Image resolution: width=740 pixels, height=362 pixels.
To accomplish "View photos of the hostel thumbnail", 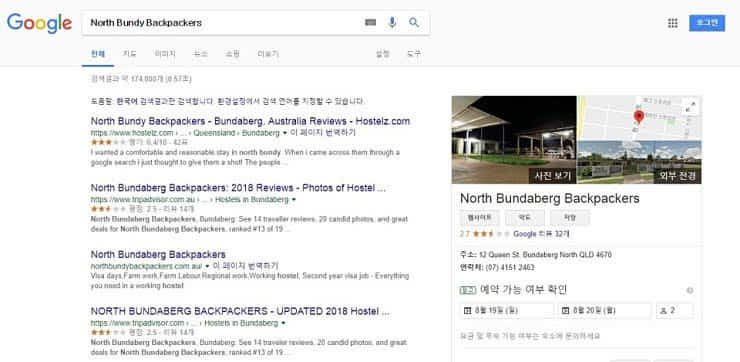I will pos(514,140).
